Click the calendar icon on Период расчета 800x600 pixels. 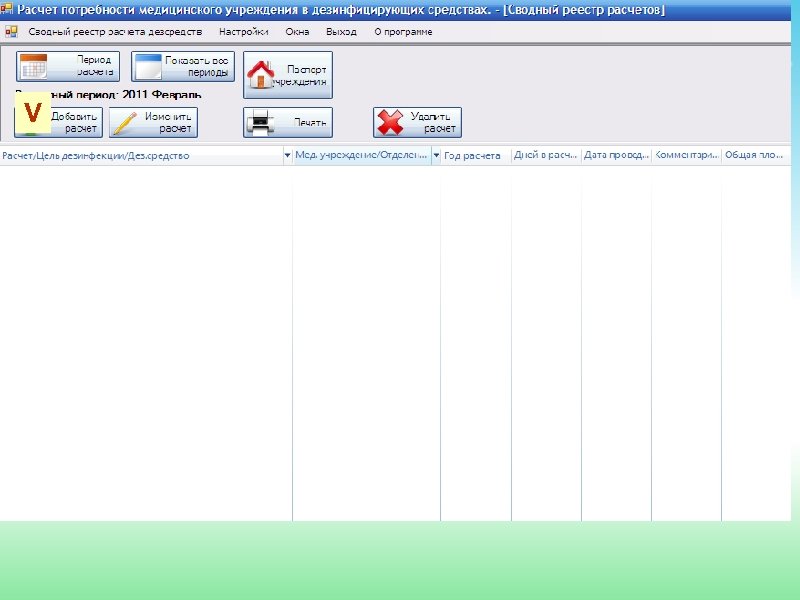click(34, 66)
